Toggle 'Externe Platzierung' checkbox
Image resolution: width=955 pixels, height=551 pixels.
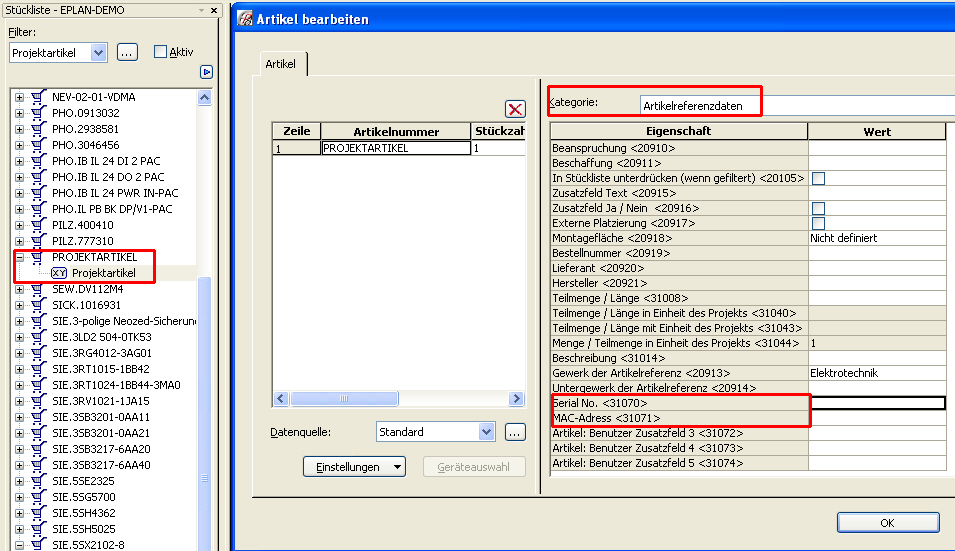(819, 223)
